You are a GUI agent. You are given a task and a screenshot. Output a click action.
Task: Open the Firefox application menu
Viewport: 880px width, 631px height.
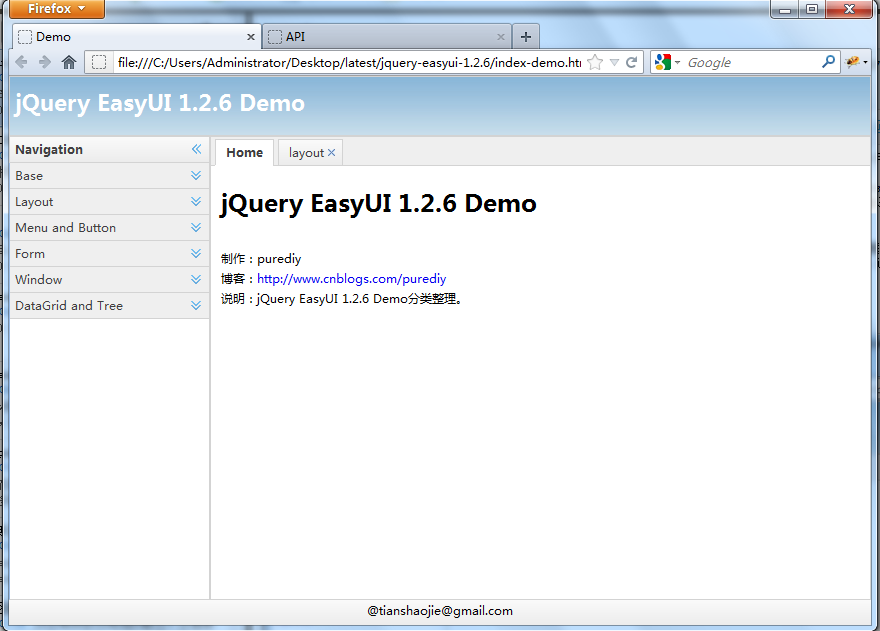57,9
